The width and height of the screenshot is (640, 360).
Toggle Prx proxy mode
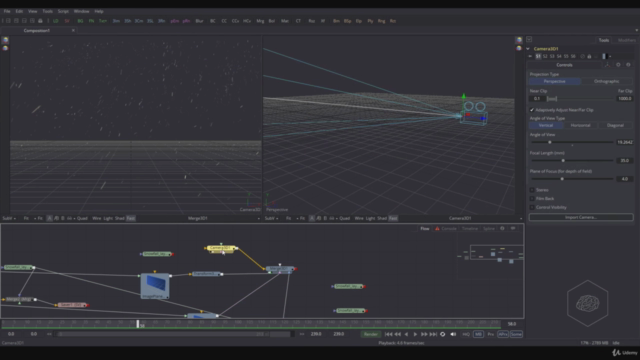pyautogui.click(x=491, y=334)
